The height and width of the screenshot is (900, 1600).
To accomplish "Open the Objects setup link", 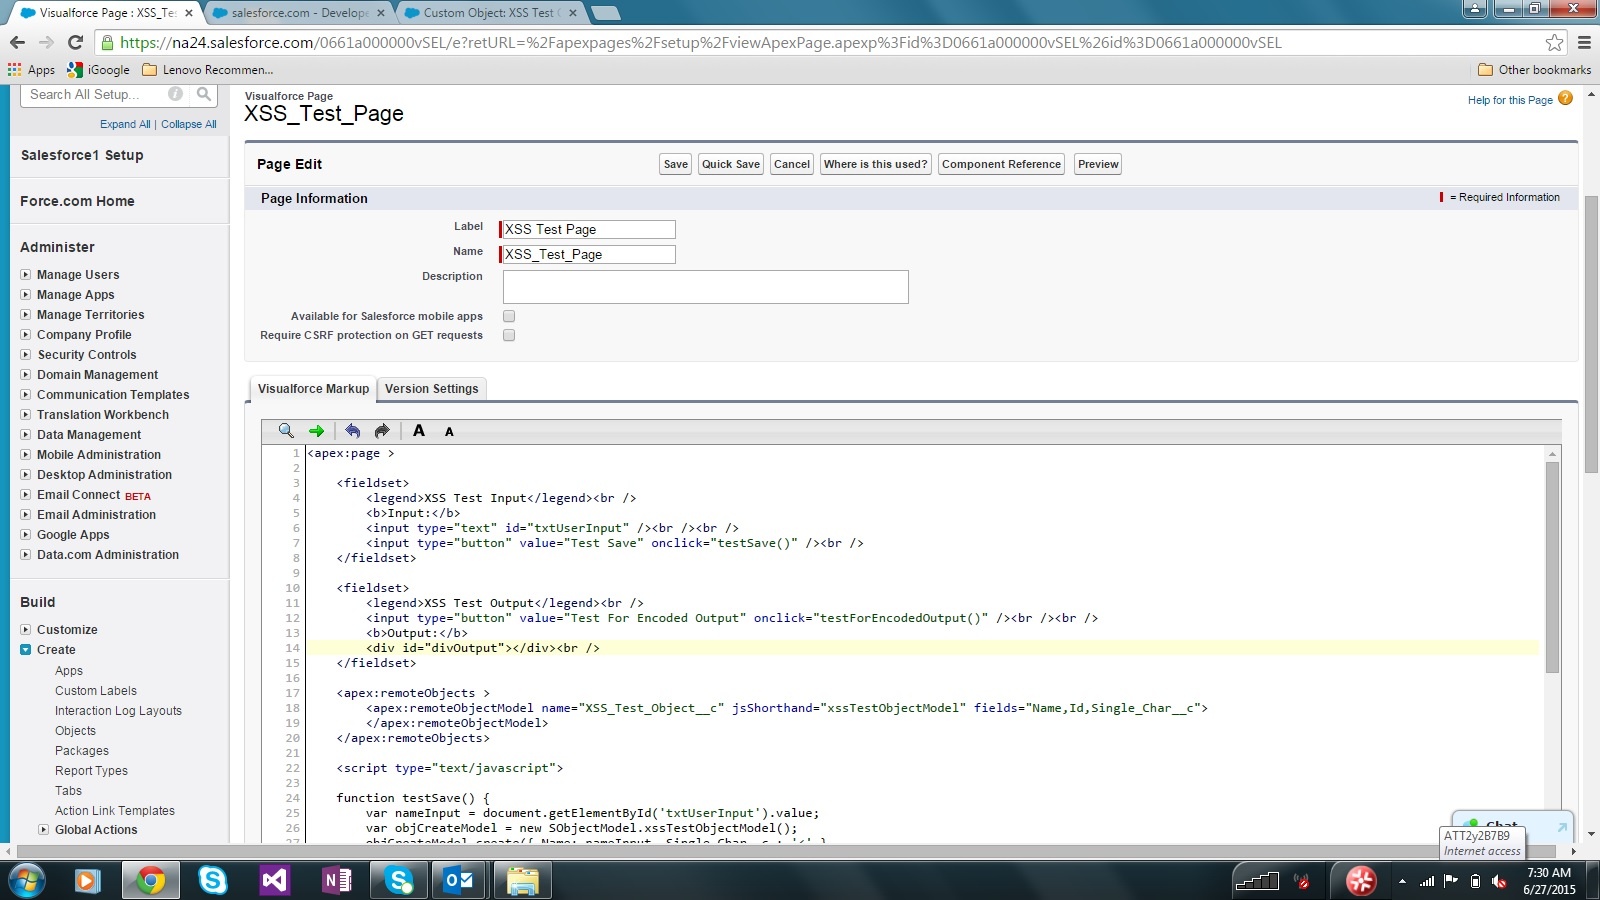I will click(75, 731).
